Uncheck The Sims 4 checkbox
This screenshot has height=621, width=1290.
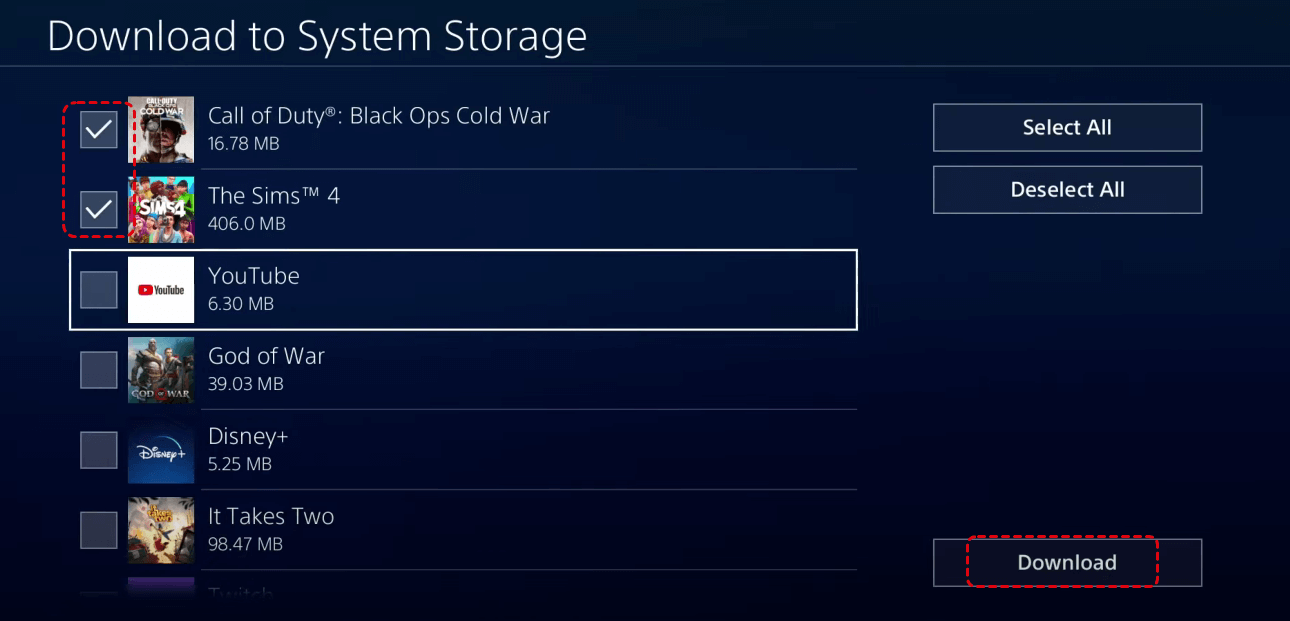[99, 210]
